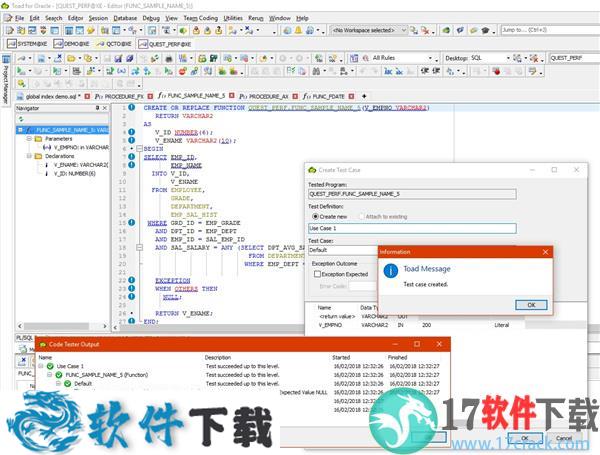600x455 pixels.
Task: Click the blue marker on code line 1
Action: [x=131, y=108]
